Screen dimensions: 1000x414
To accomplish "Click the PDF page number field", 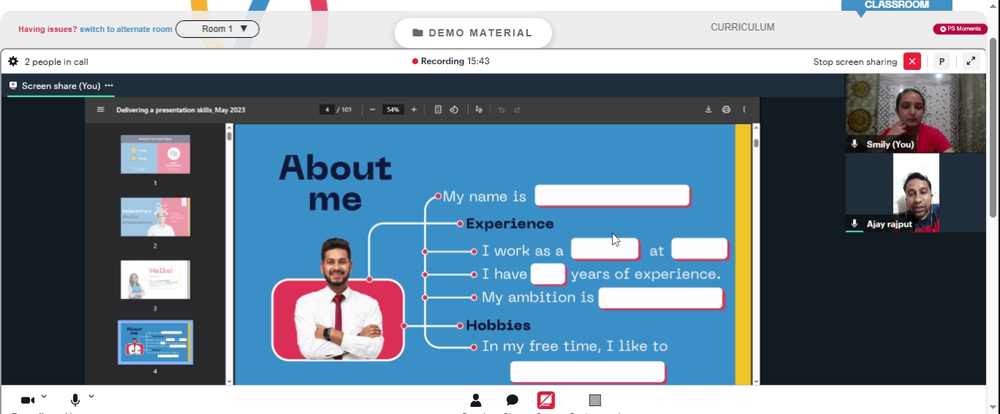I will tap(327, 110).
